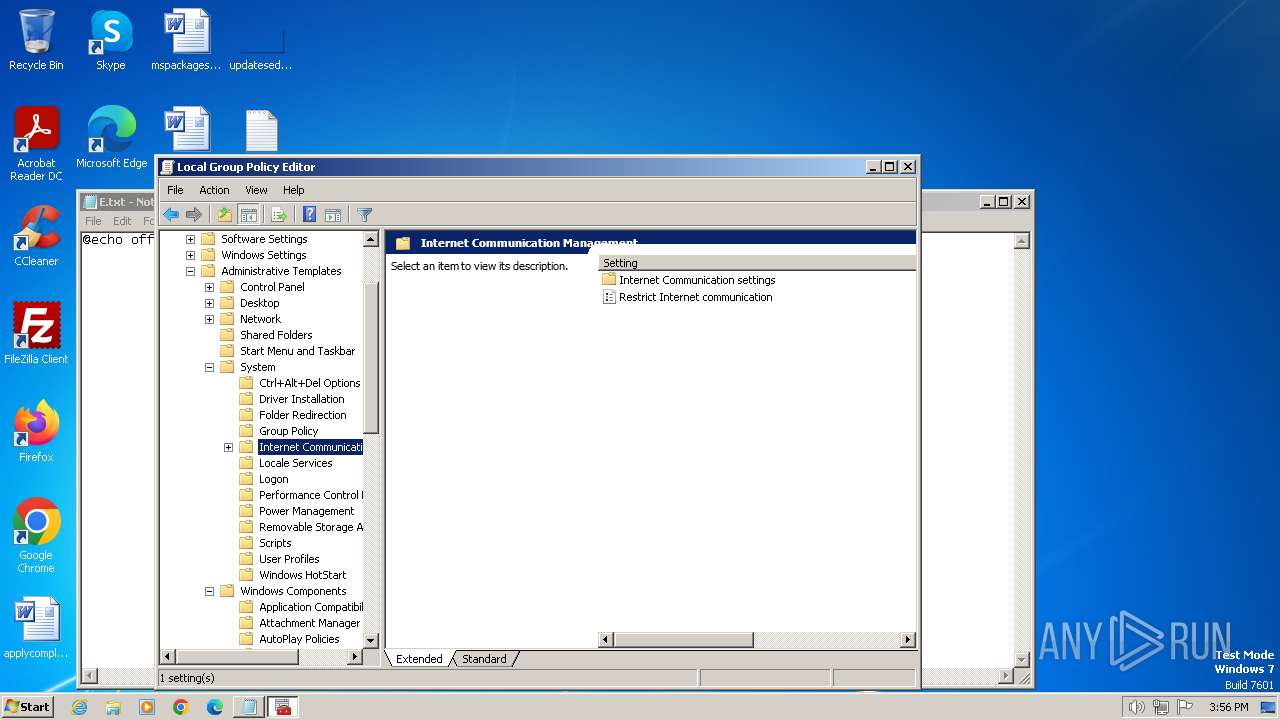Select Windows HotStart folder
1280x720 pixels.
[302, 575]
